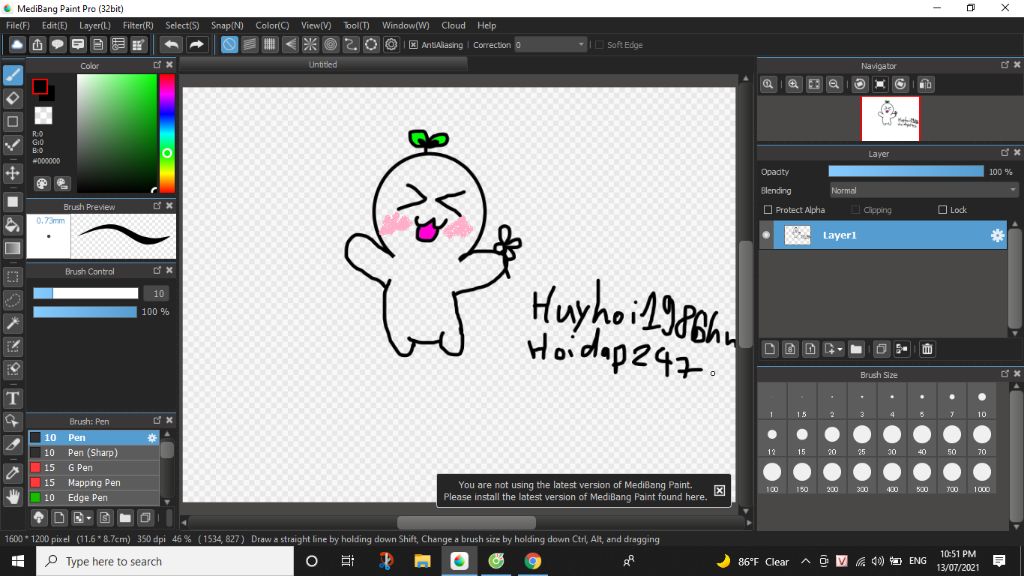1024x576 pixels.
Task: Select the Lasso tool
Action: (x=12, y=300)
